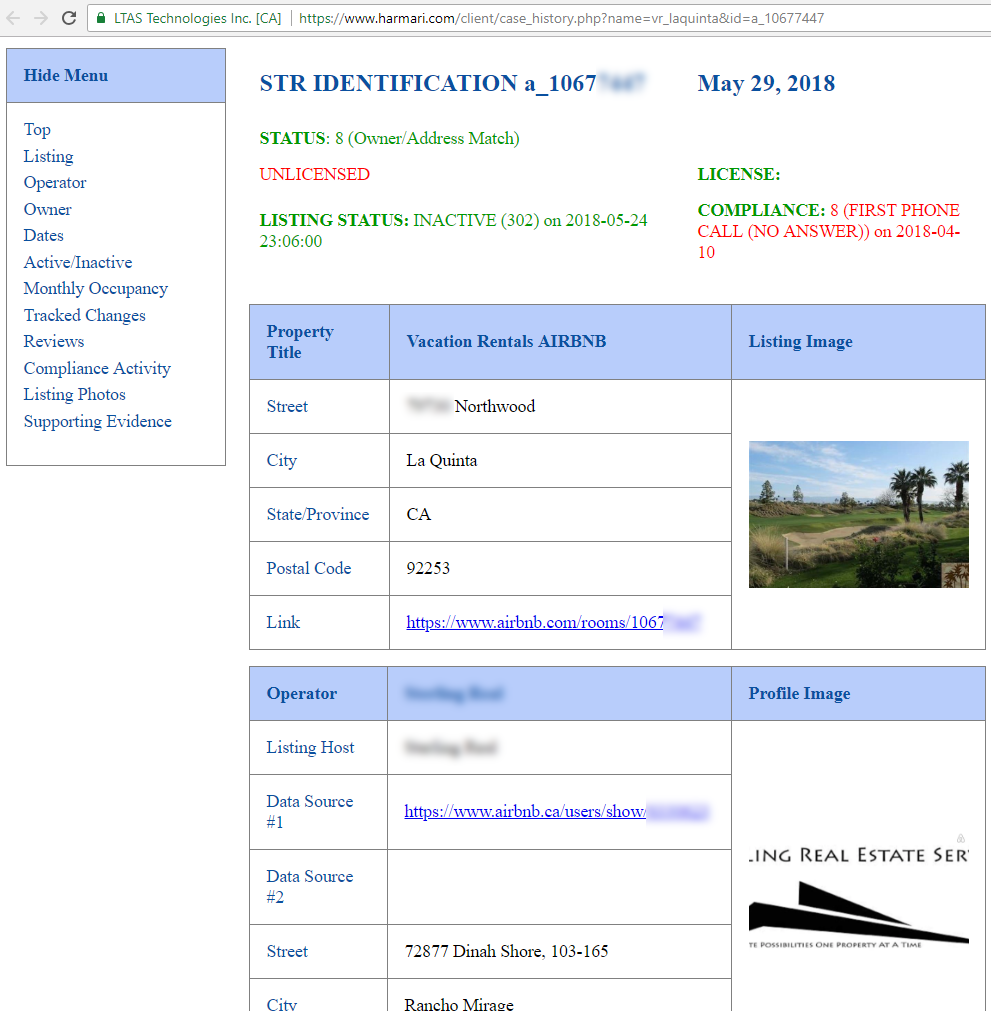The width and height of the screenshot is (991, 1011).
Task: Click the Property Title header cell
Action: tap(319, 342)
